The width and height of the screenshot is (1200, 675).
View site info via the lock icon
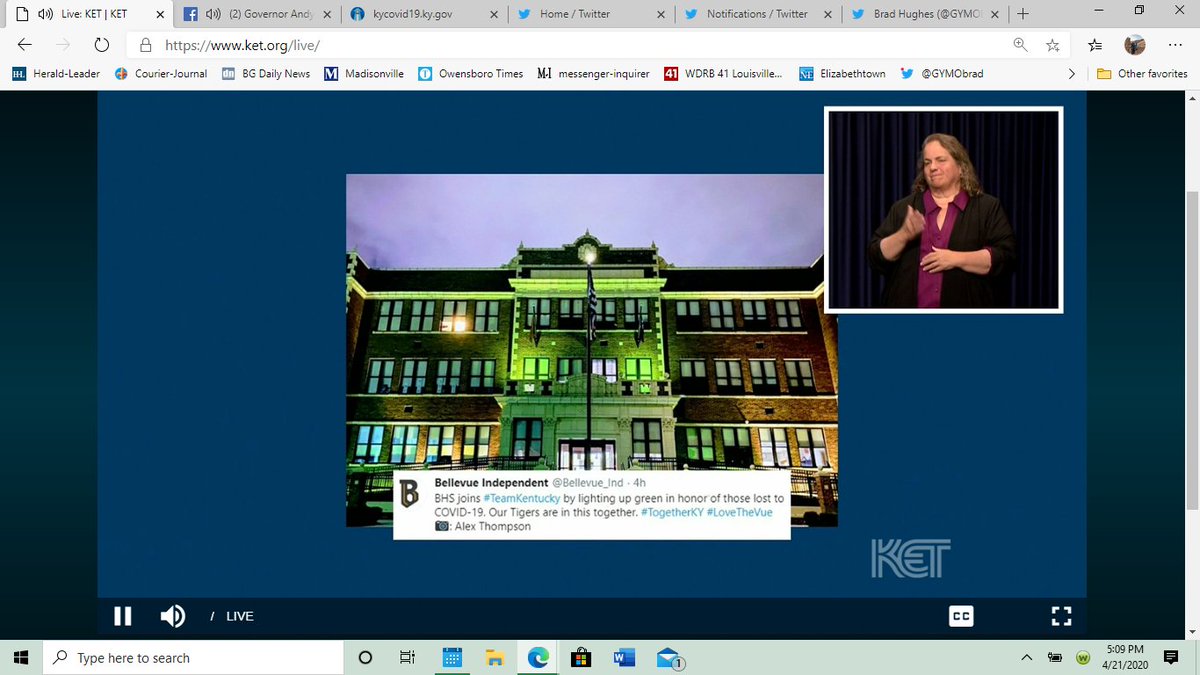146,45
